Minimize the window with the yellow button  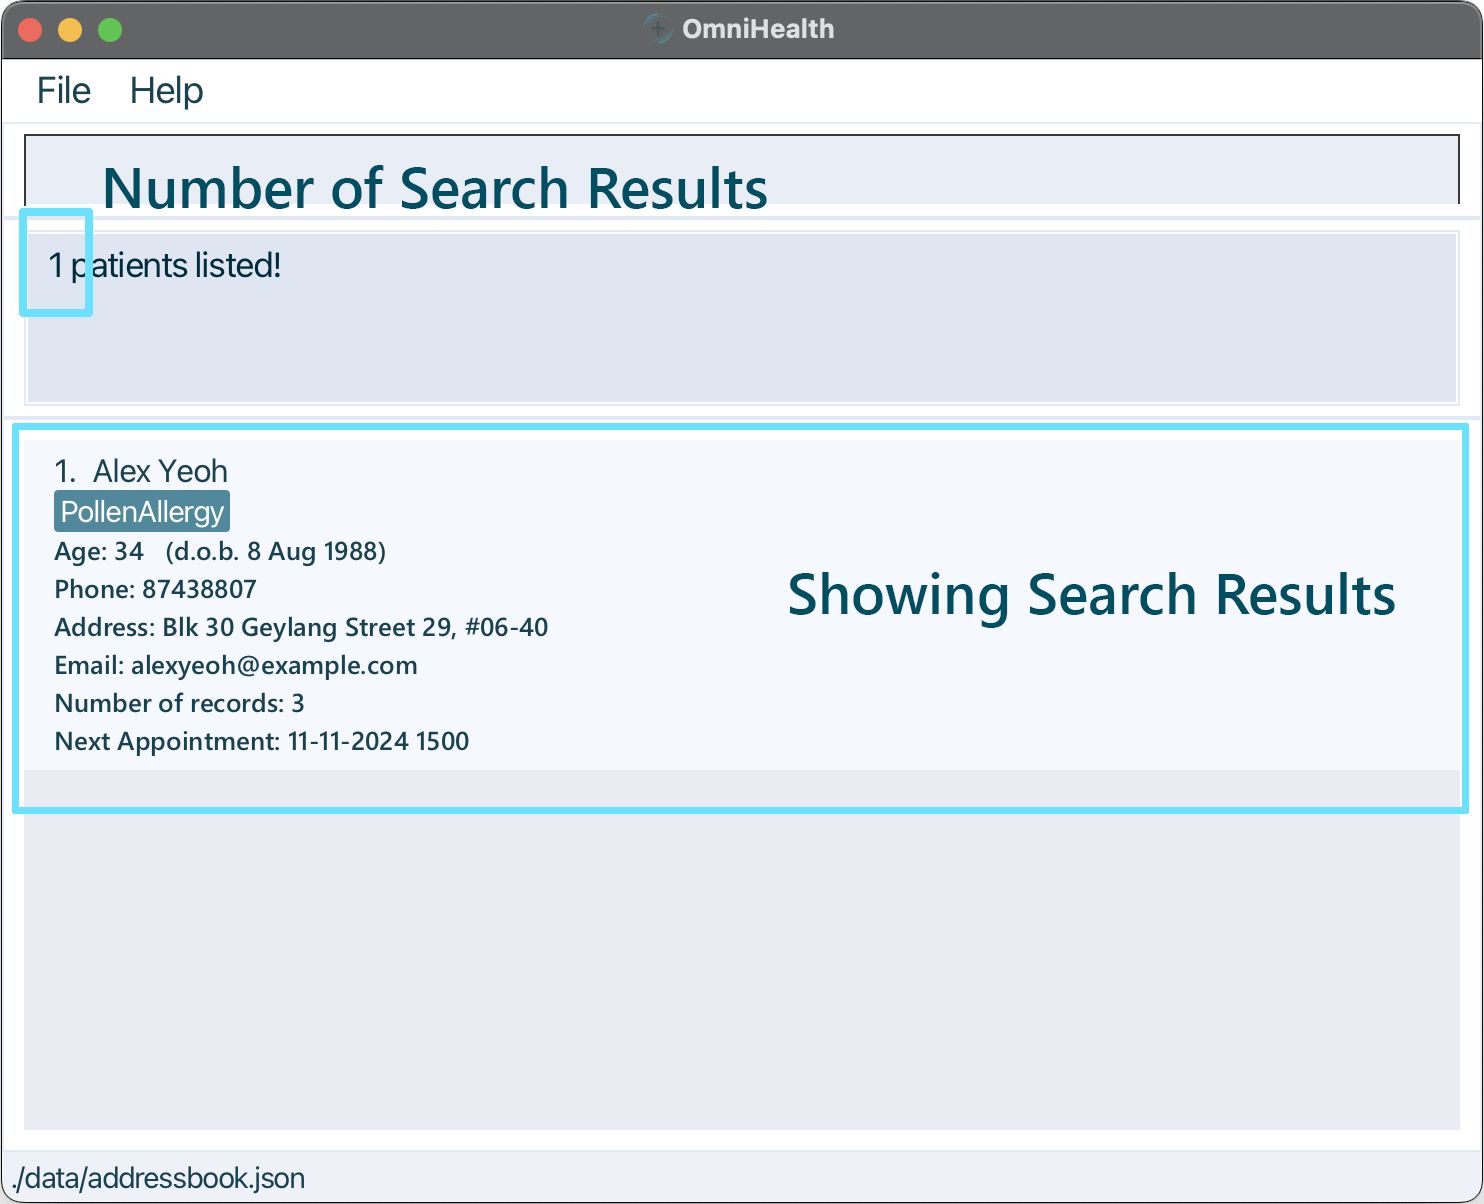click(70, 30)
